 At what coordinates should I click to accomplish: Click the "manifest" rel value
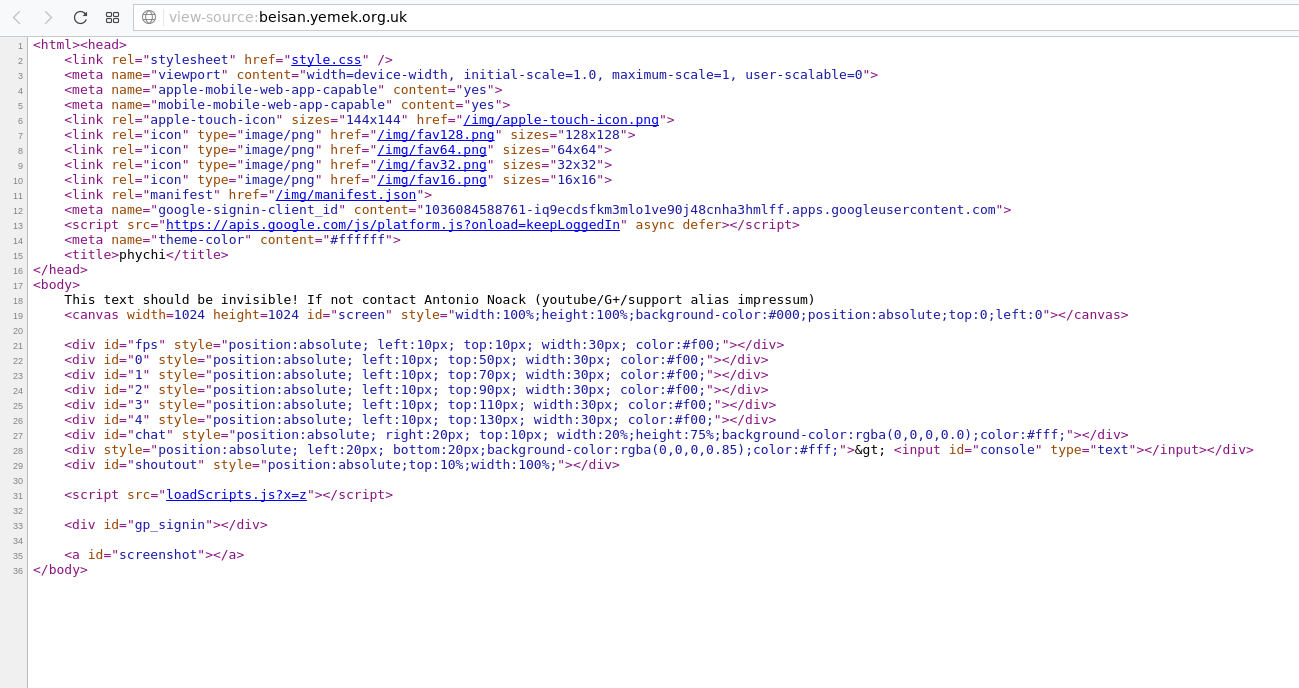coord(182,195)
